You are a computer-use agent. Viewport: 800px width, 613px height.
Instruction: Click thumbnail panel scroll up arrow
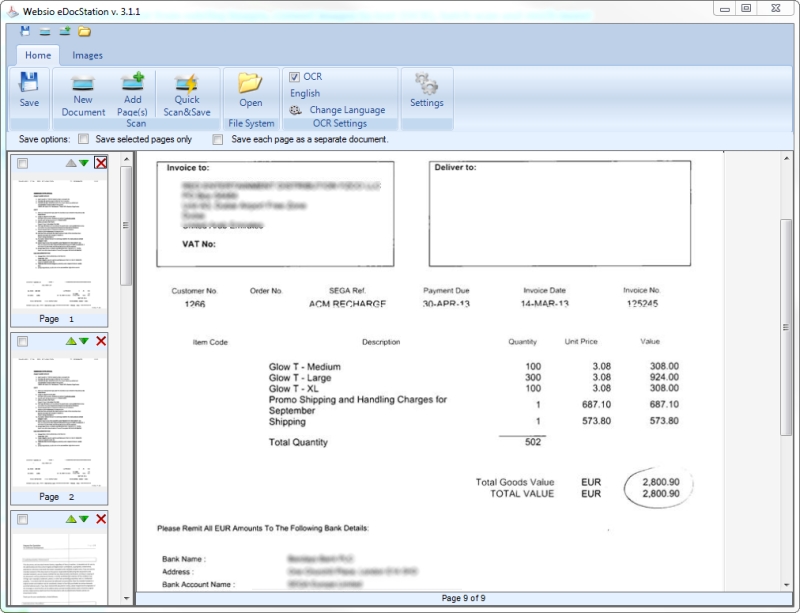127,159
